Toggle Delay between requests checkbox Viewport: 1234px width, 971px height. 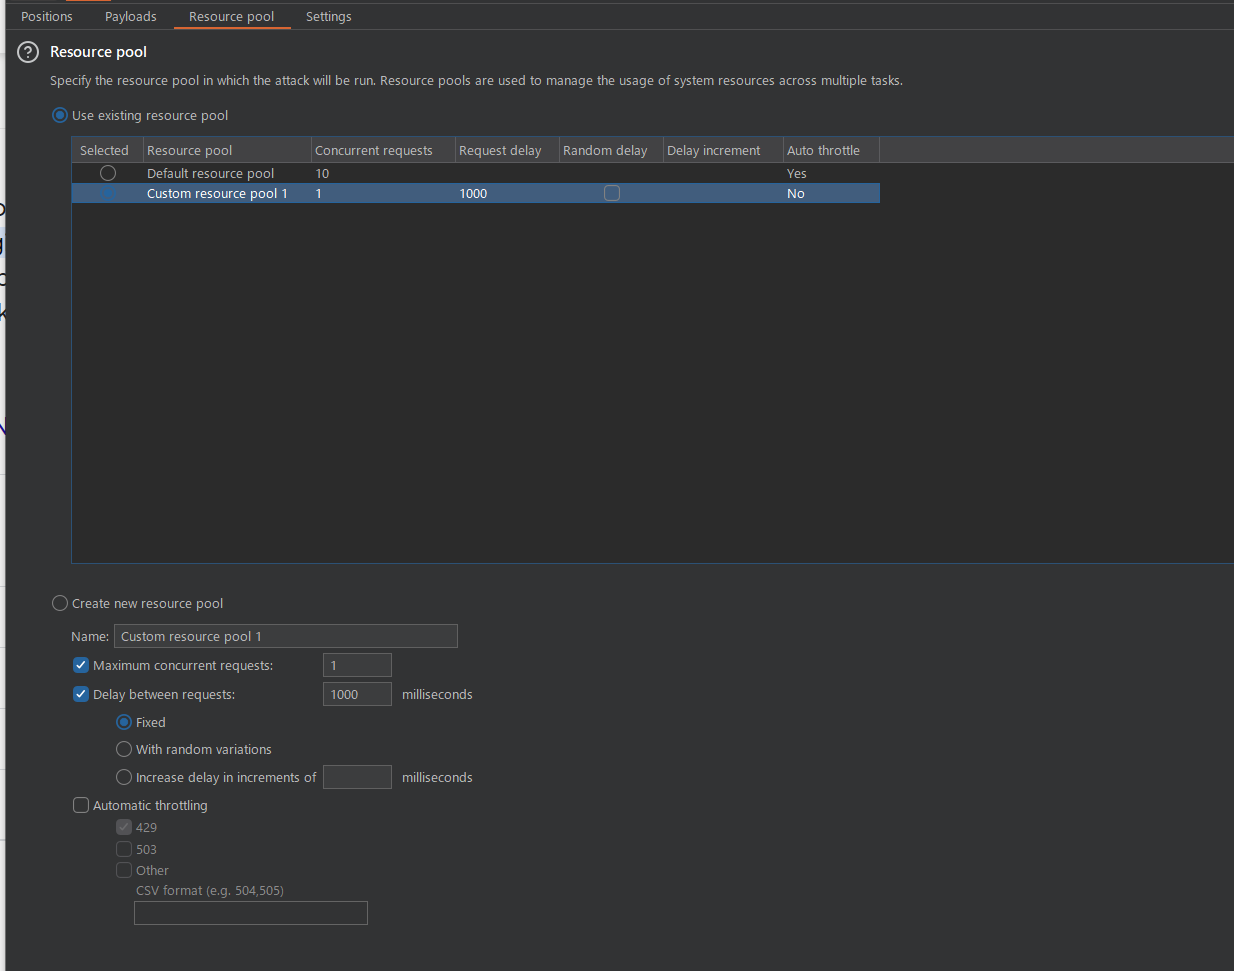click(81, 694)
